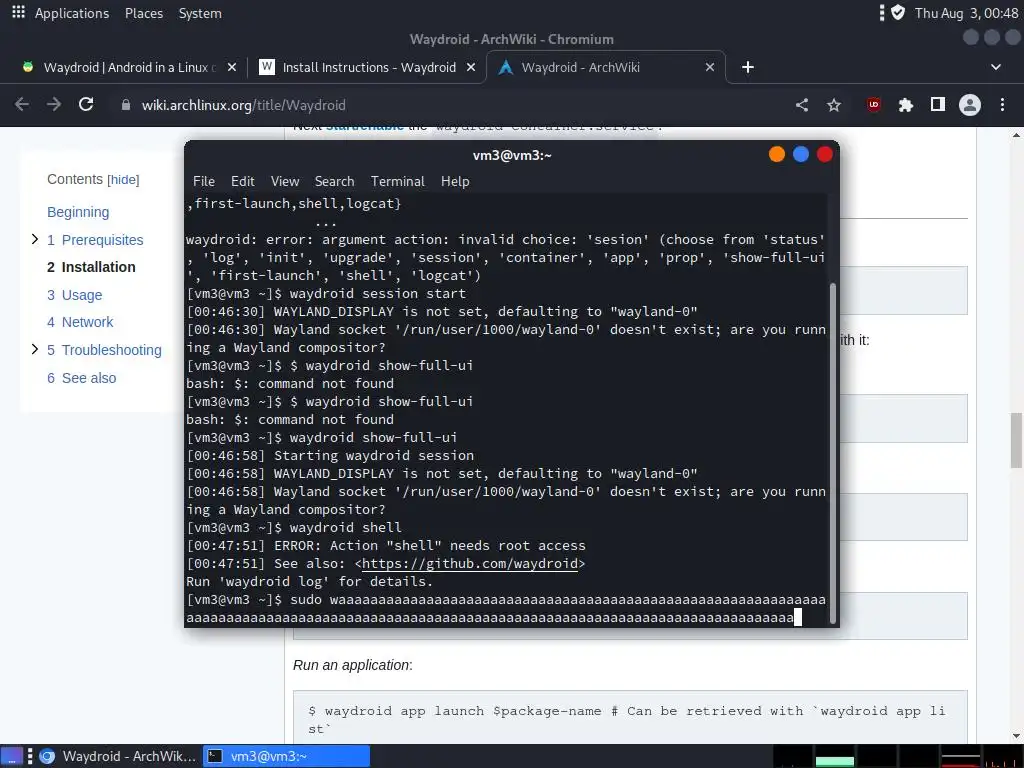The image size is (1024, 768).
Task: Click the wiki.archlinux.org address bar
Action: tap(451, 105)
